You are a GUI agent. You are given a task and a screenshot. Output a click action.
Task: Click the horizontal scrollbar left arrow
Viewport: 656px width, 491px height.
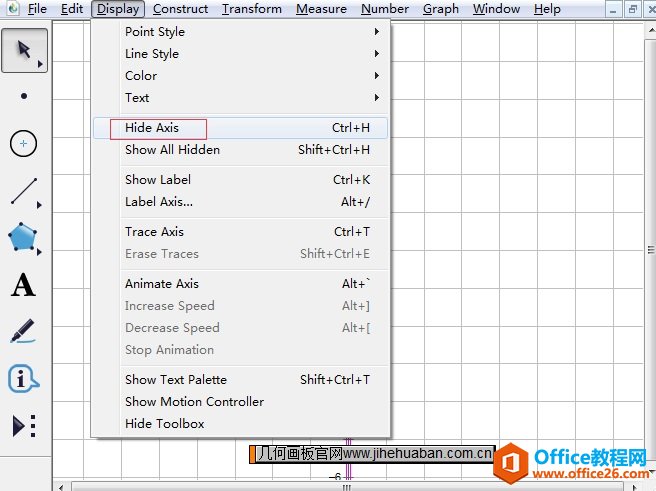click(60, 486)
